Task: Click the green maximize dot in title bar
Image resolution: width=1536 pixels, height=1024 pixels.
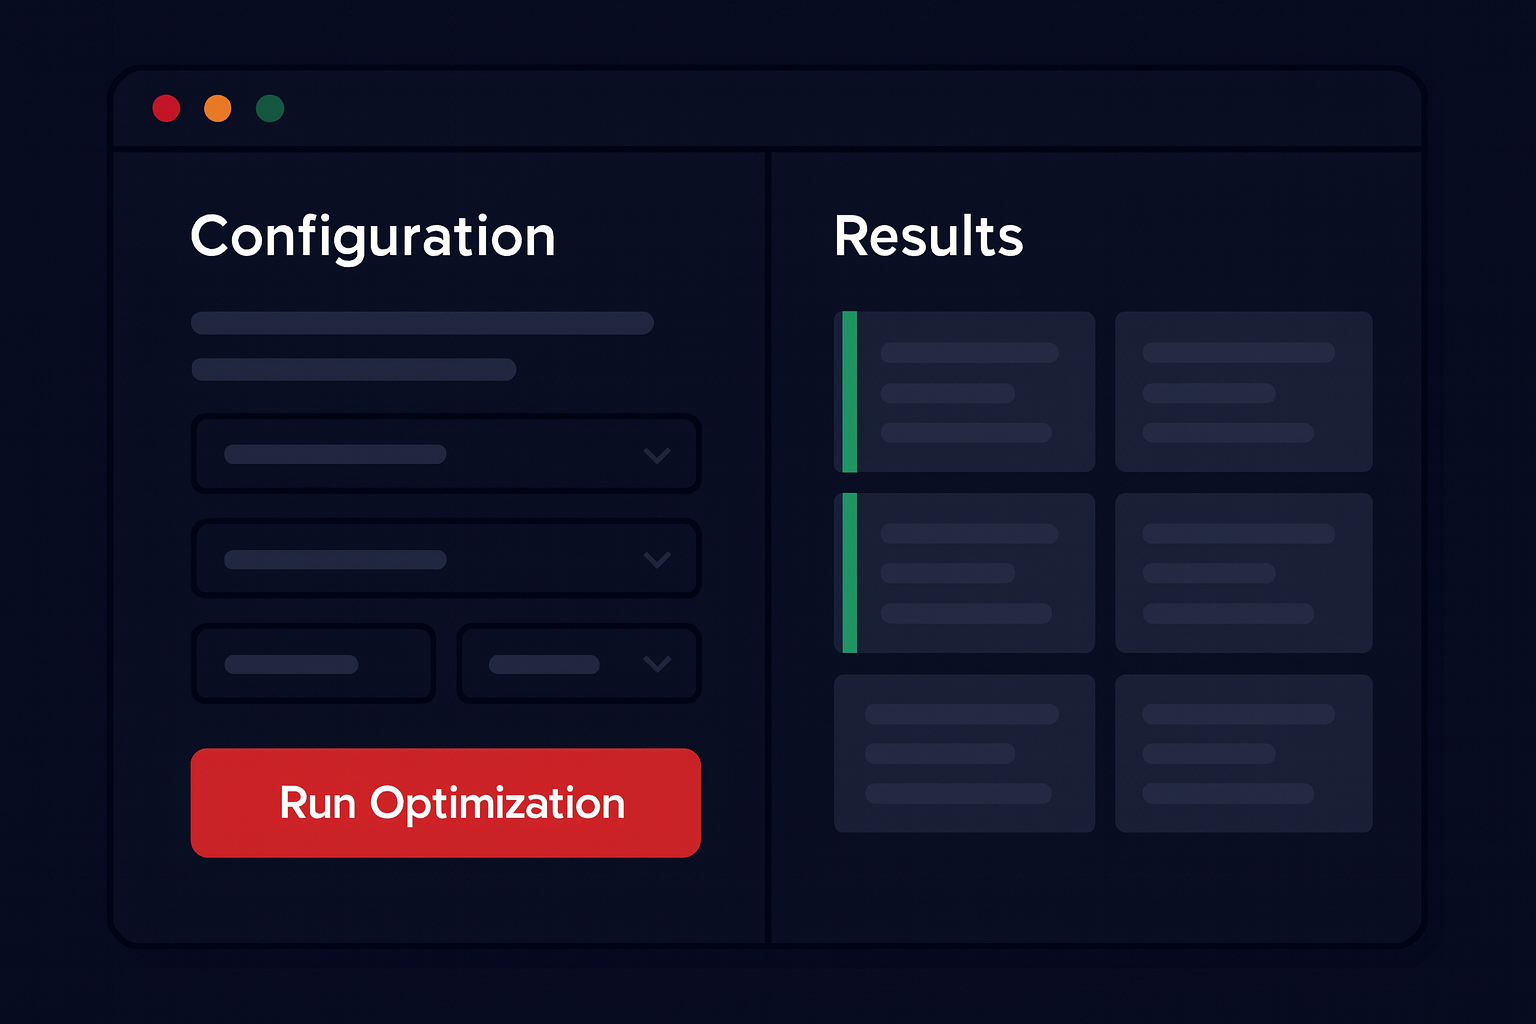Action: [x=270, y=108]
